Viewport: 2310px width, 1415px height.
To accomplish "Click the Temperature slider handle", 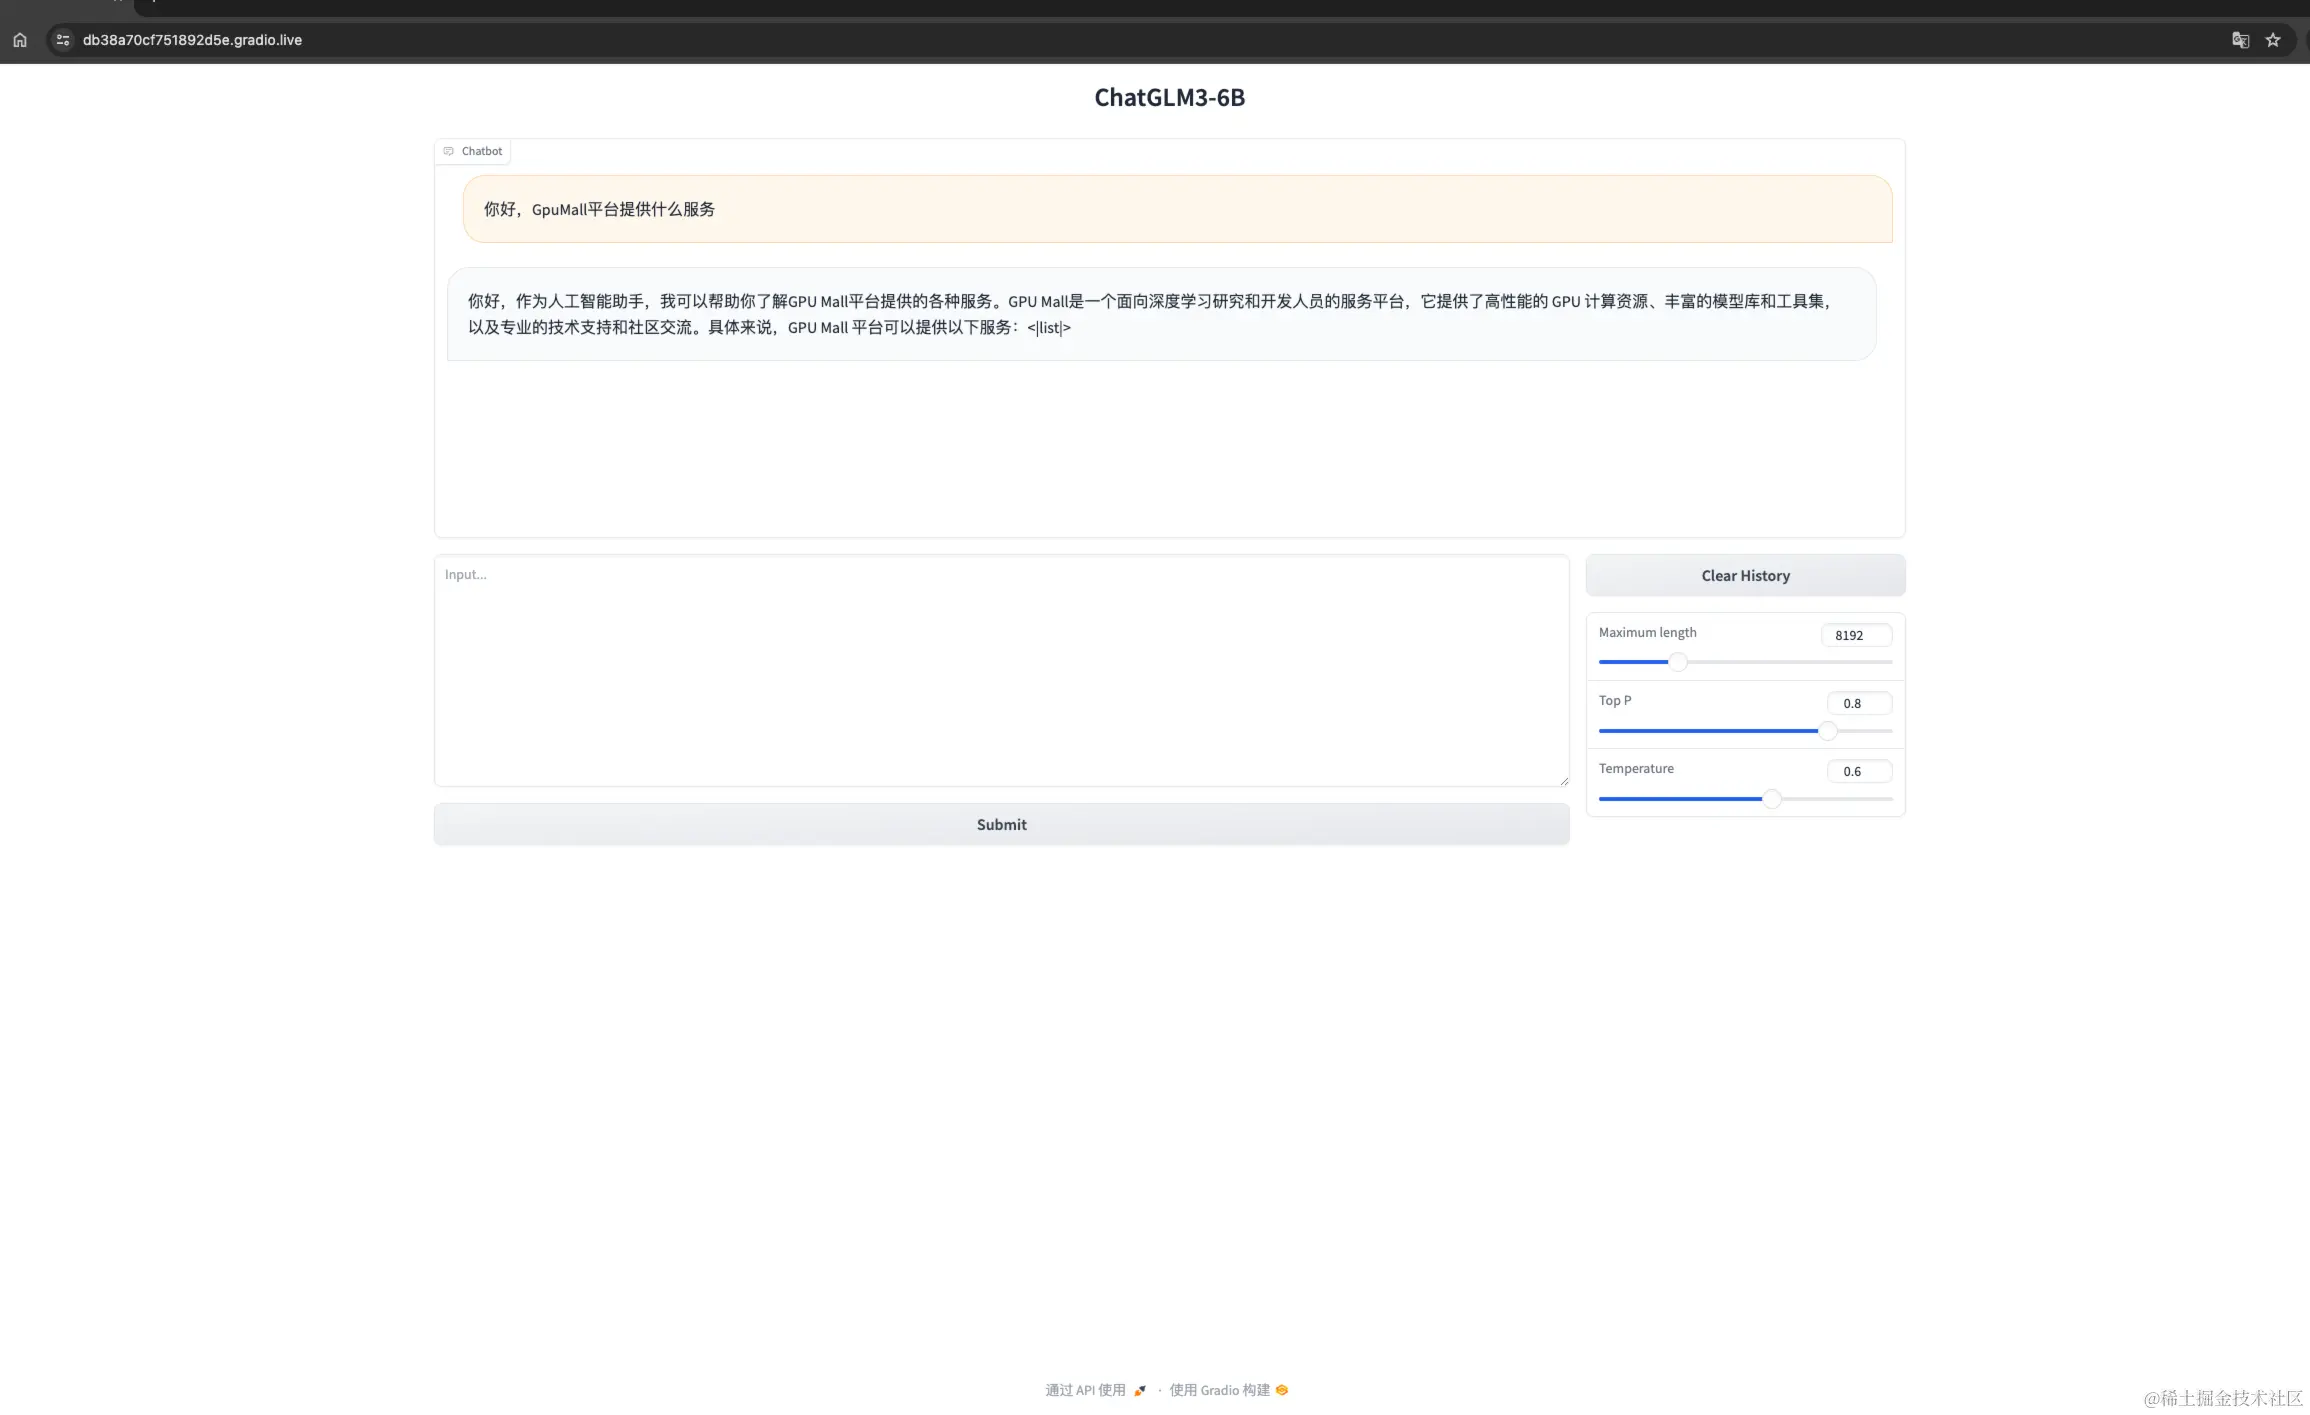I will click(1772, 799).
